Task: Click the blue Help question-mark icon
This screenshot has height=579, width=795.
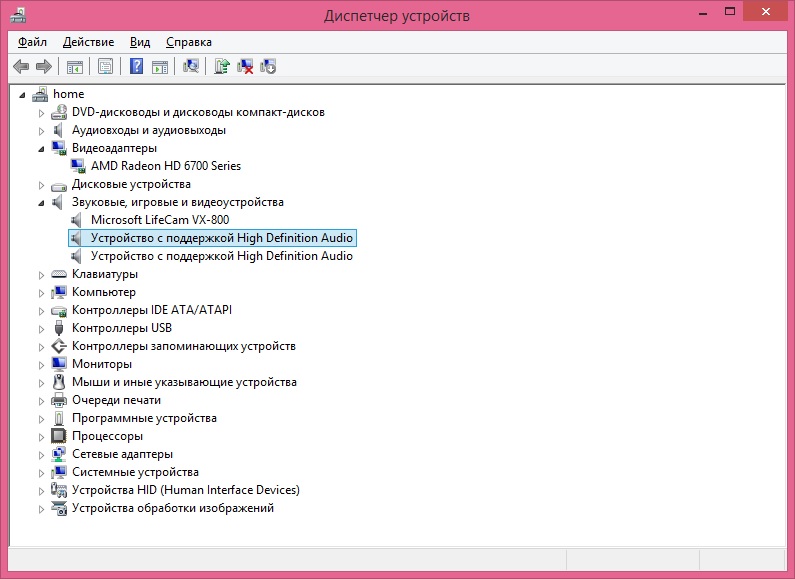Action: click(137, 66)
